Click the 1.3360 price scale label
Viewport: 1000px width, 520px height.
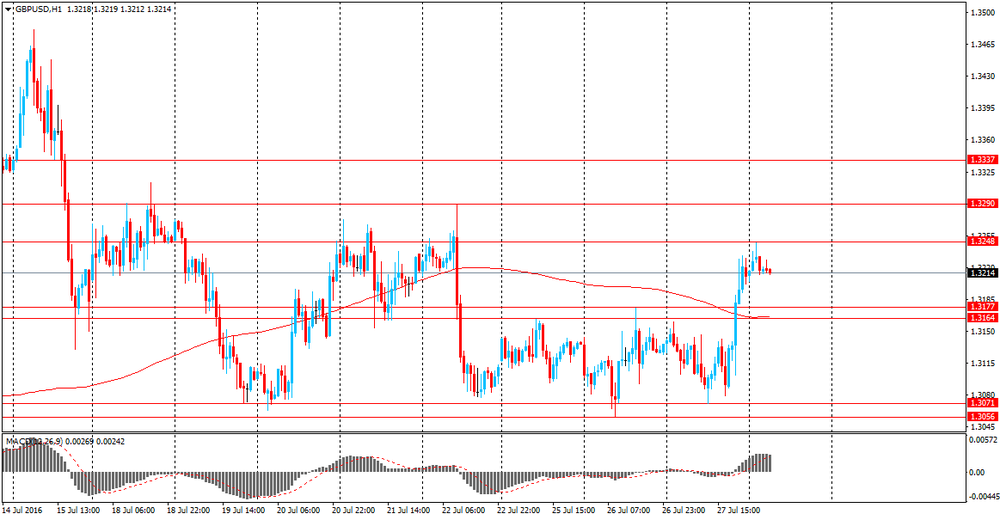pos(981,140)
